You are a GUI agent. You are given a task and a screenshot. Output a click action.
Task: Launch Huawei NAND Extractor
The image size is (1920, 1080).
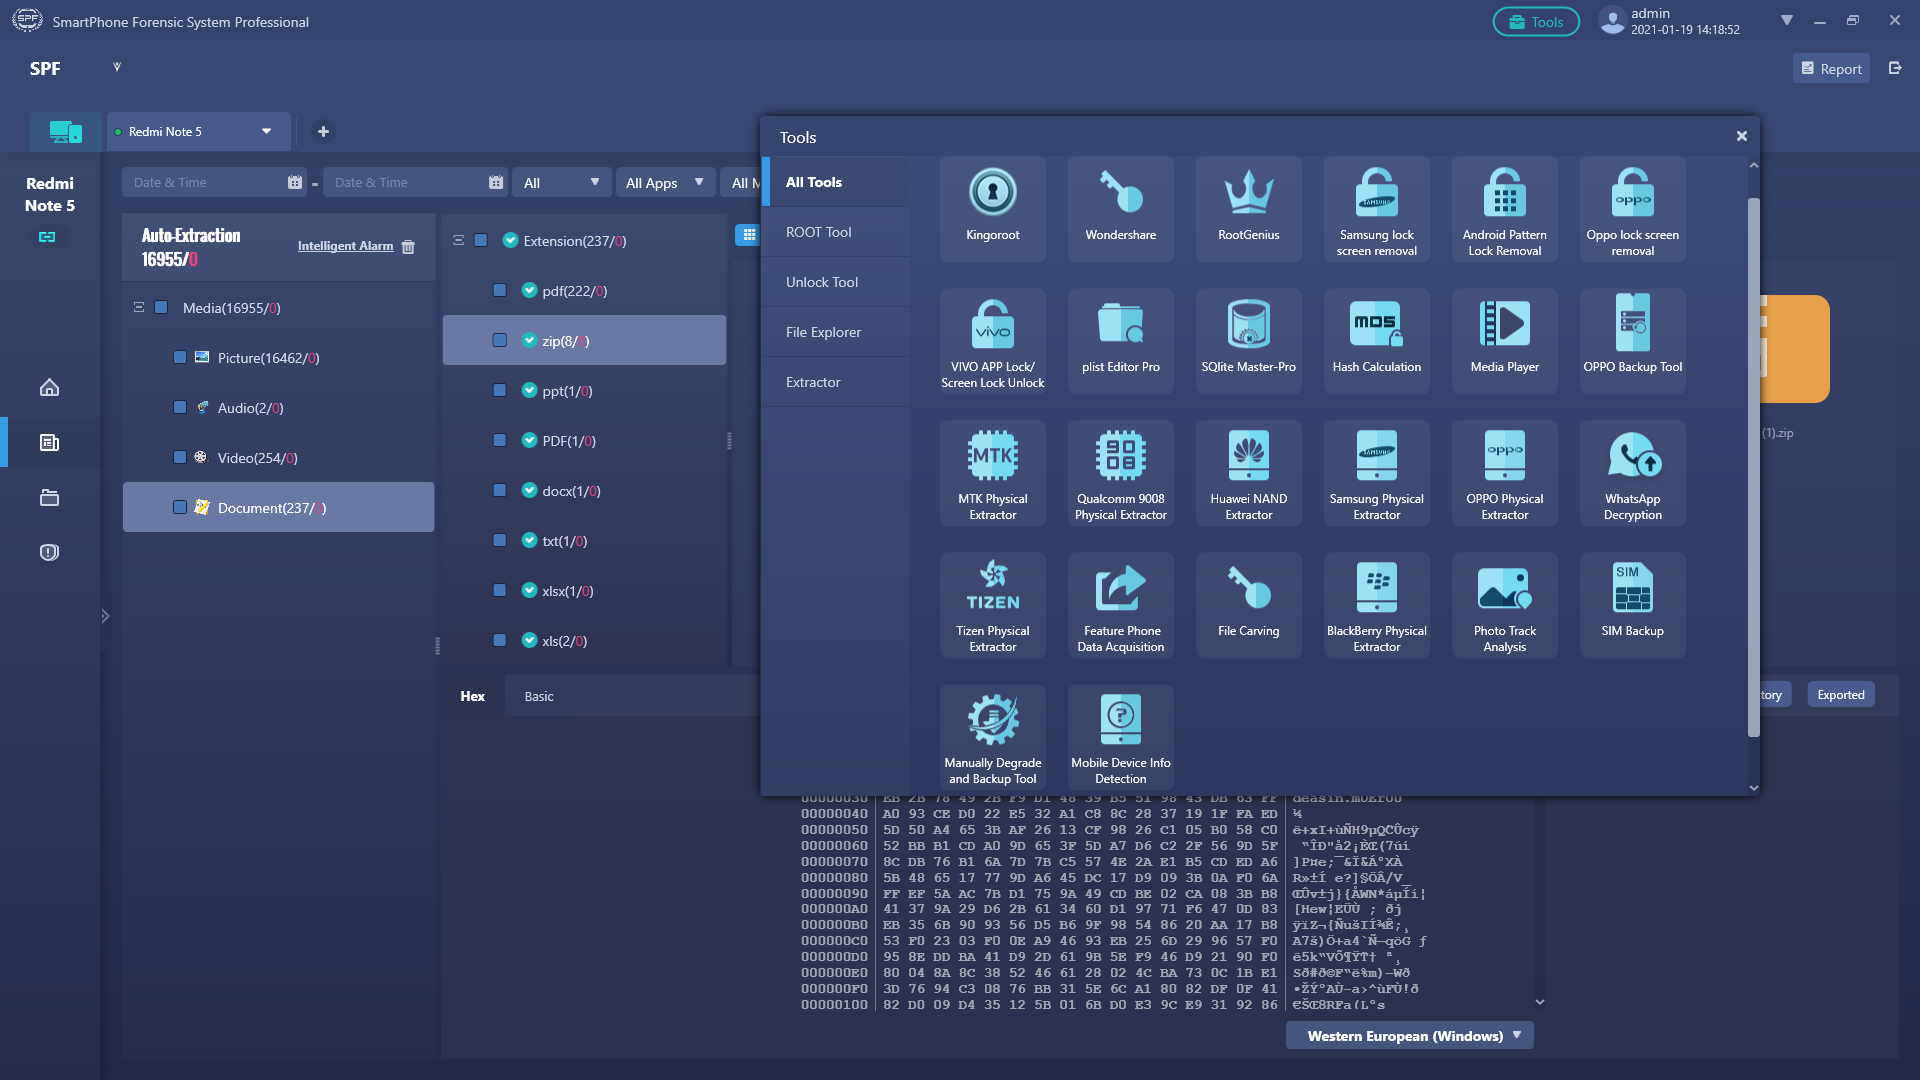pyautogui.click(x=1248, y=473)
